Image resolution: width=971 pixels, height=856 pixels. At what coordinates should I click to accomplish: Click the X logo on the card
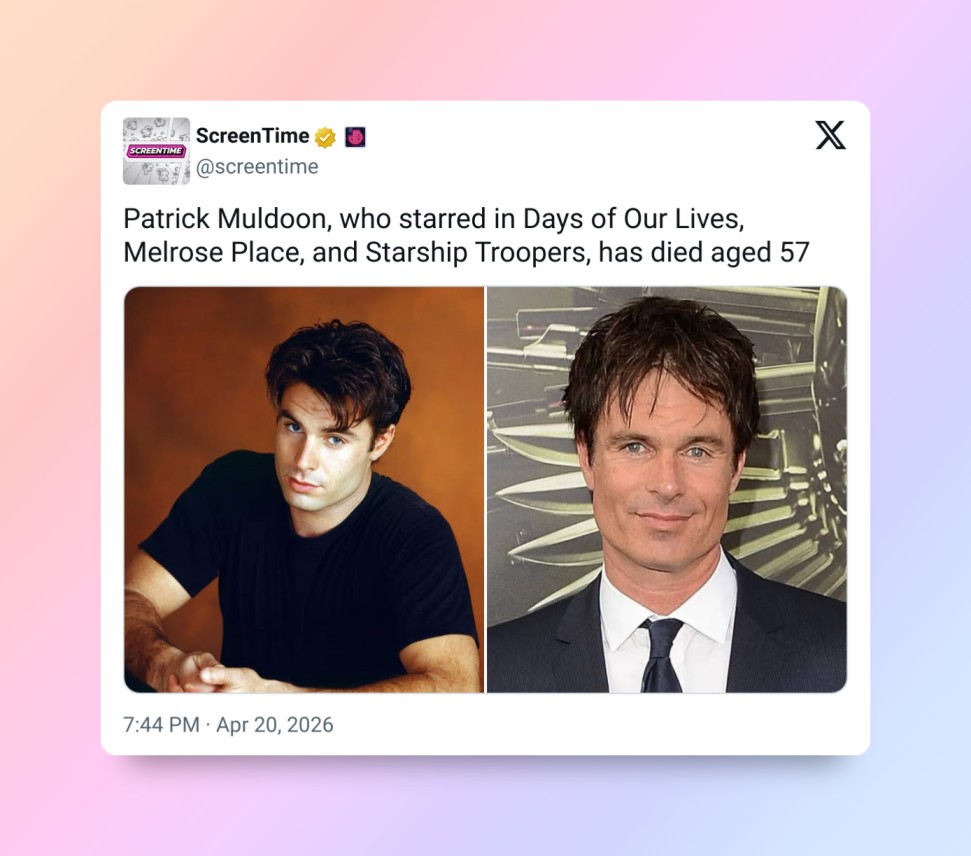[x=830, y=135]
